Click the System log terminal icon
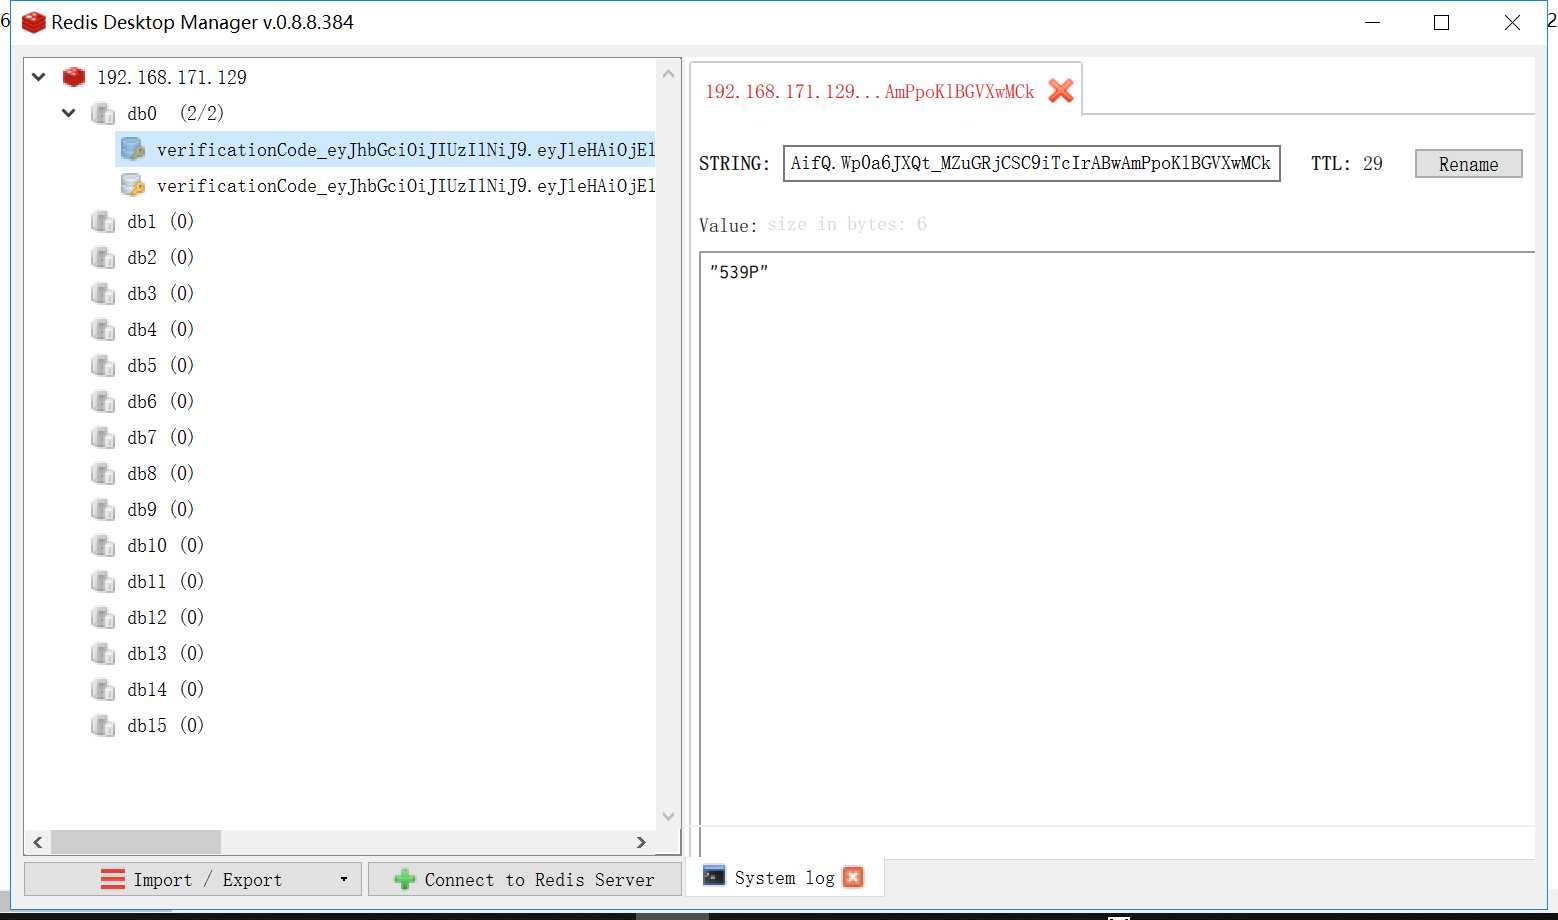1558x920 pixels. 714,876
